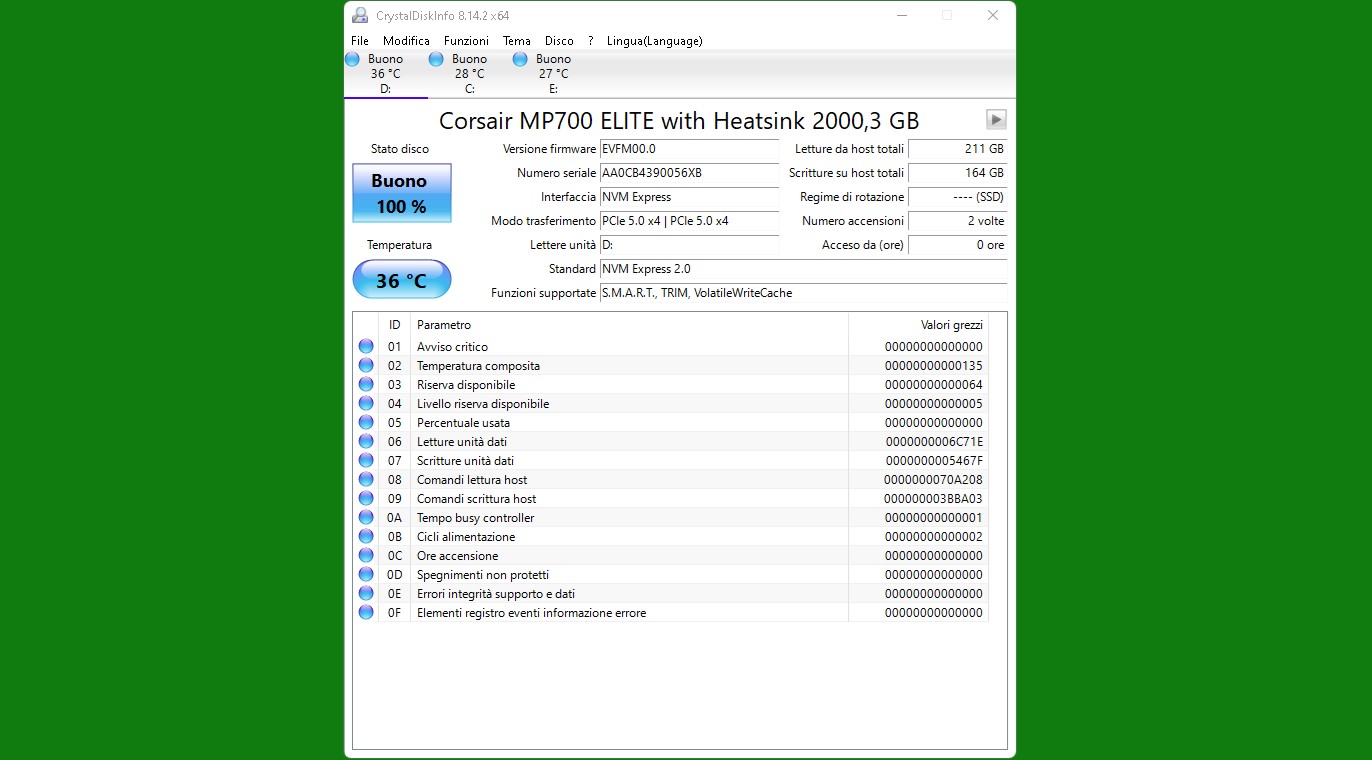Click the status orb for Temperatura composita
The height and width of the screenshot is (760, 1372).
point(366,366)
